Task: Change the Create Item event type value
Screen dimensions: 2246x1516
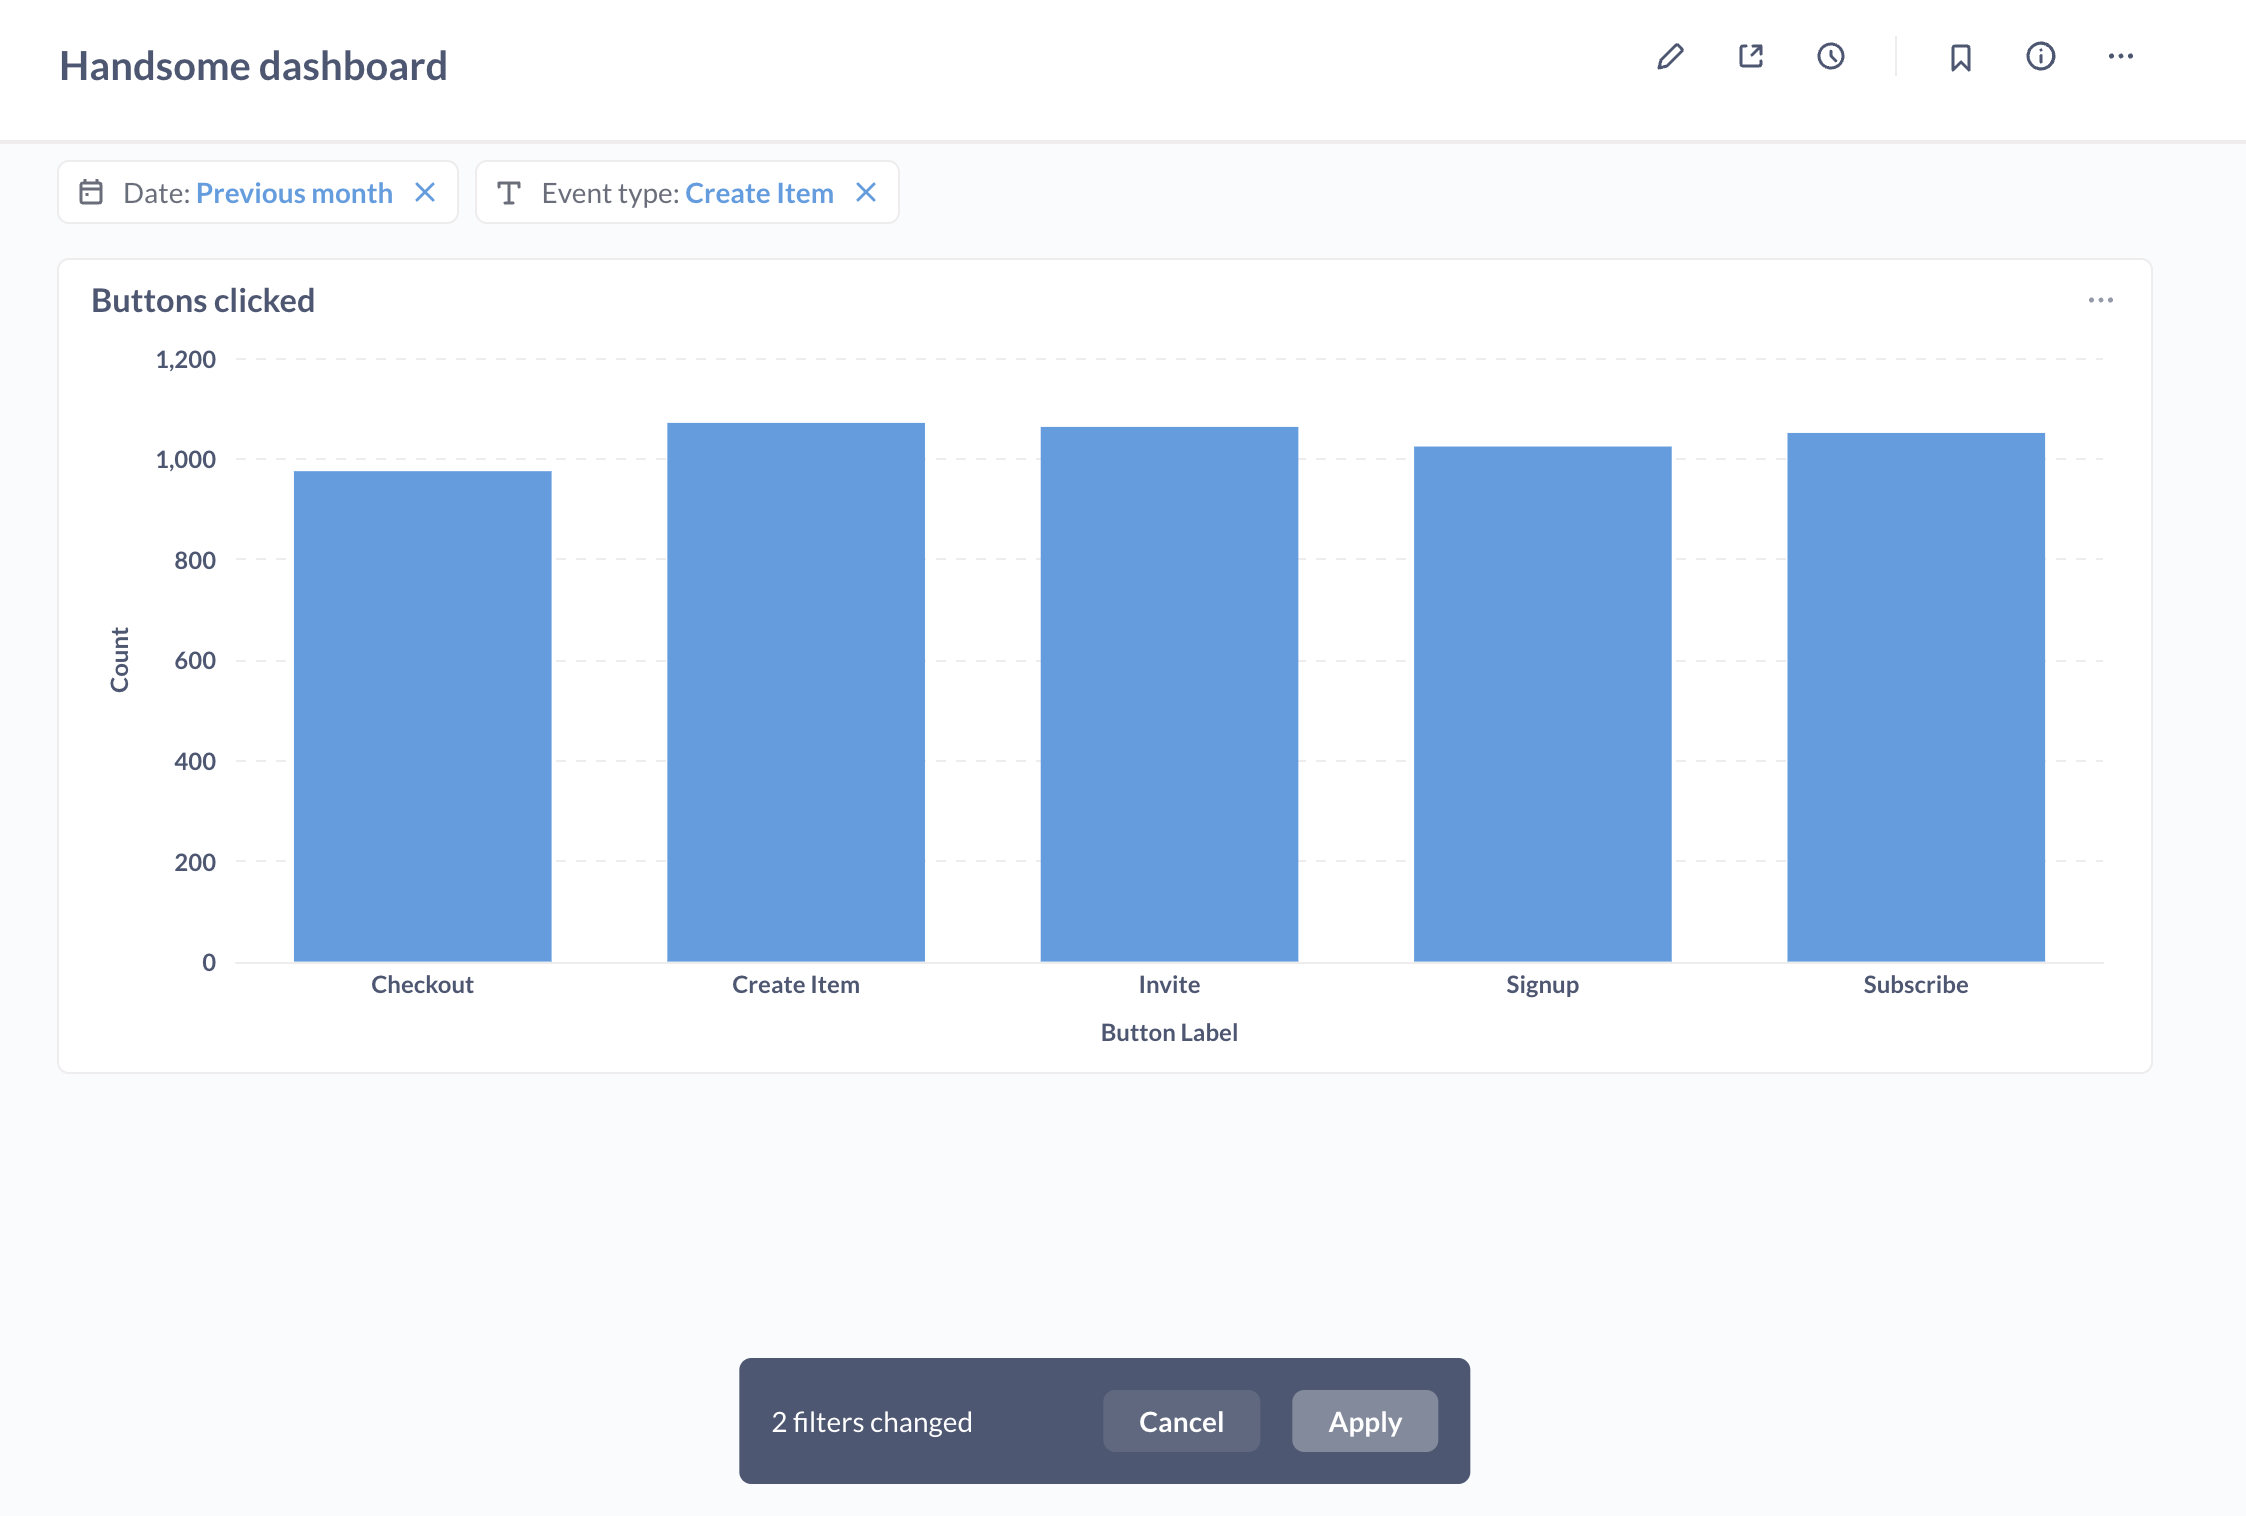Action: pyautogui.click(x=760, y=192)
